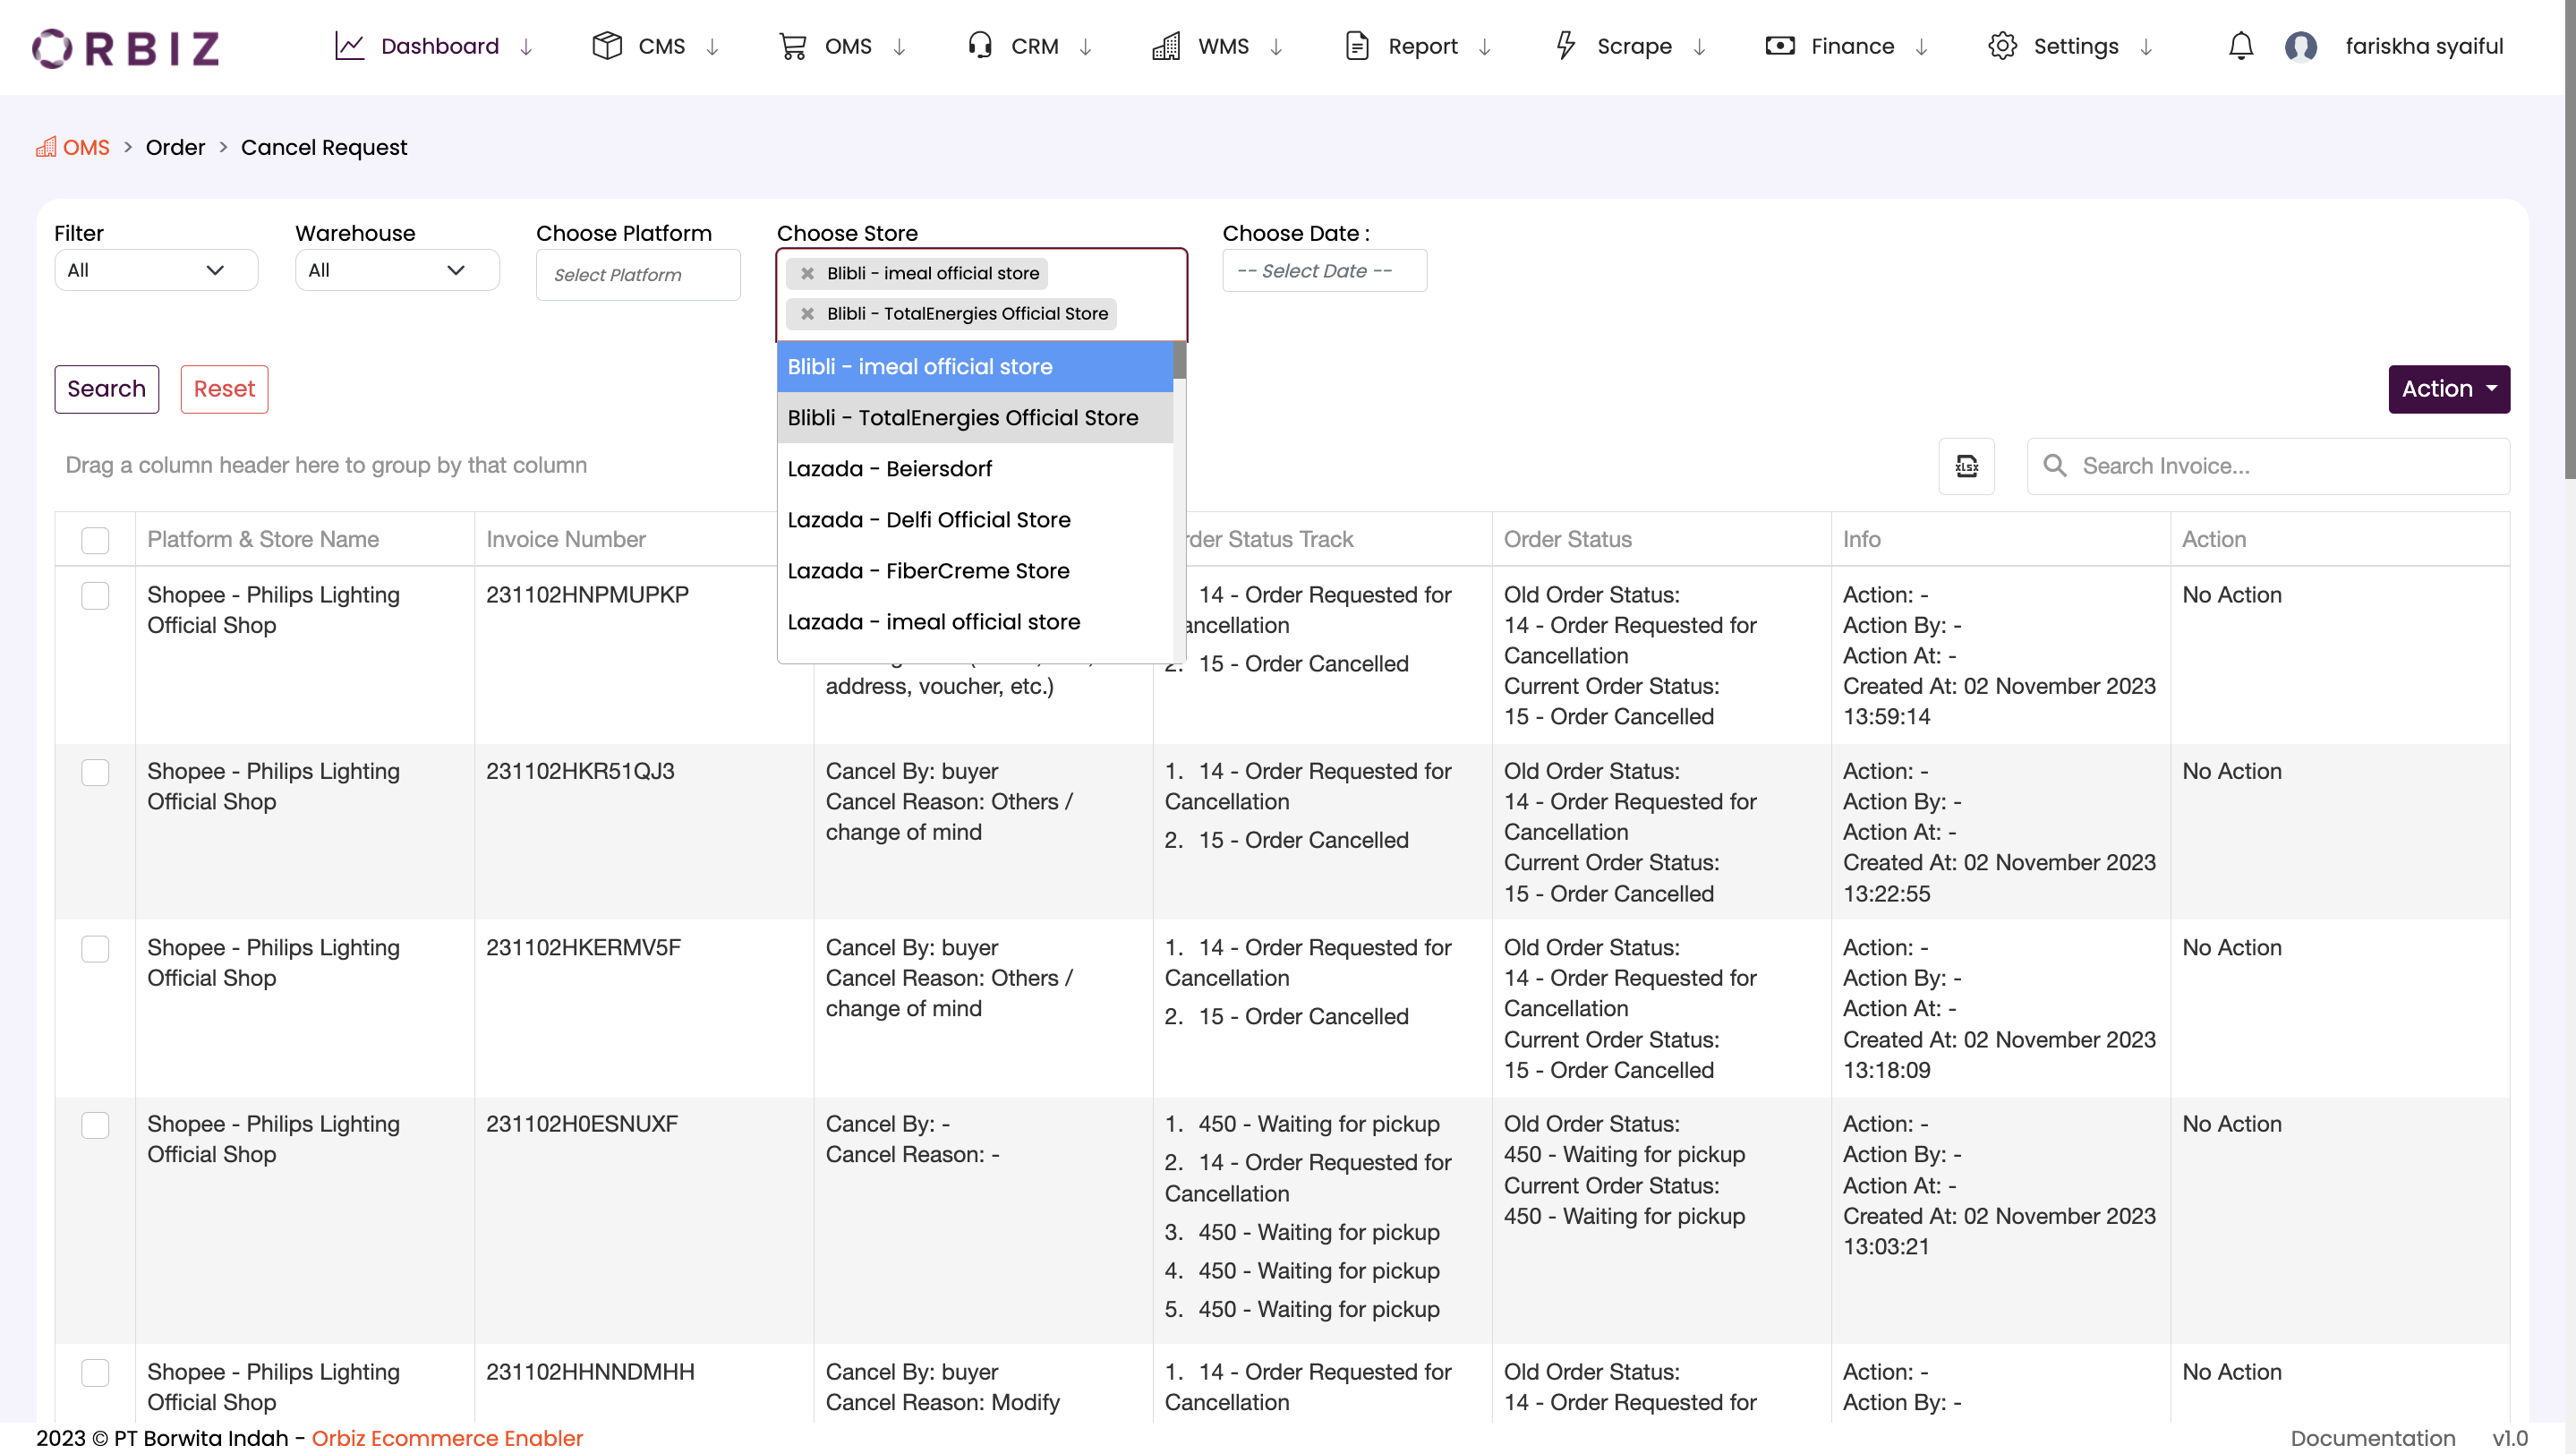Open the Choose Platform selector
This screenshot has height=1454, width=2576.
click(x=638, y=274)
